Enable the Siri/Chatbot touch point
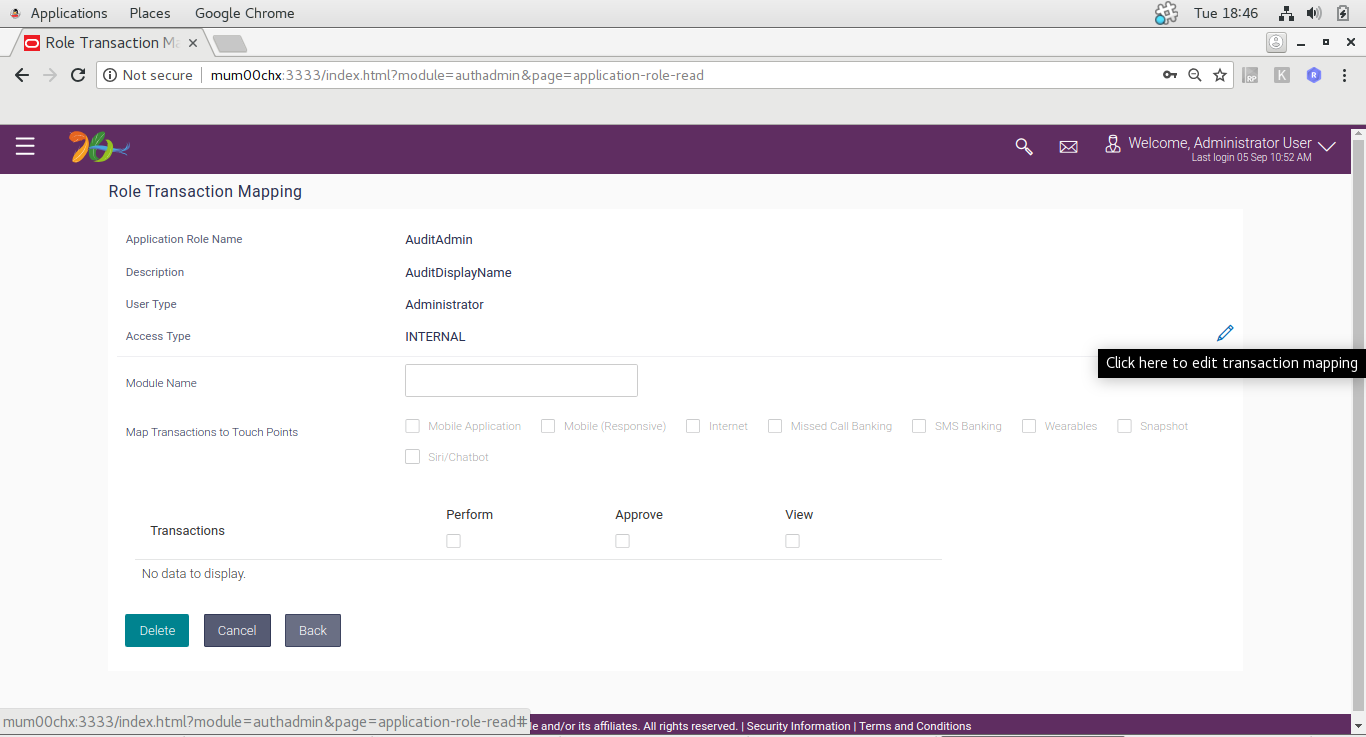This screenshot has width=1366, height=737. (x=412, y=457)
